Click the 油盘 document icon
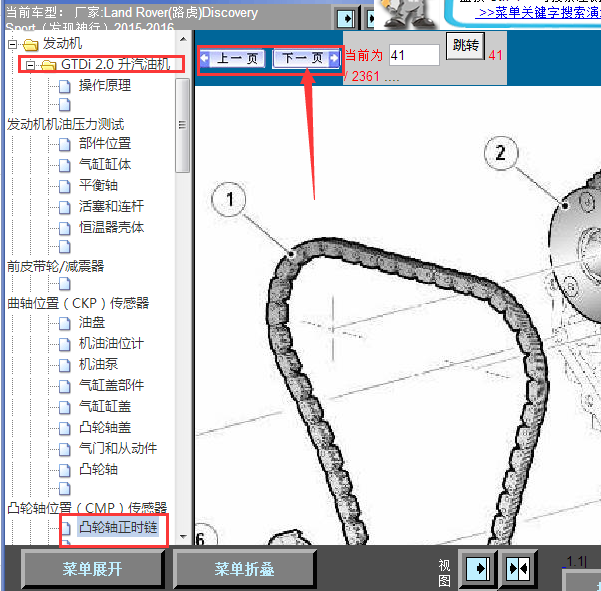 (x=64, y=324)
